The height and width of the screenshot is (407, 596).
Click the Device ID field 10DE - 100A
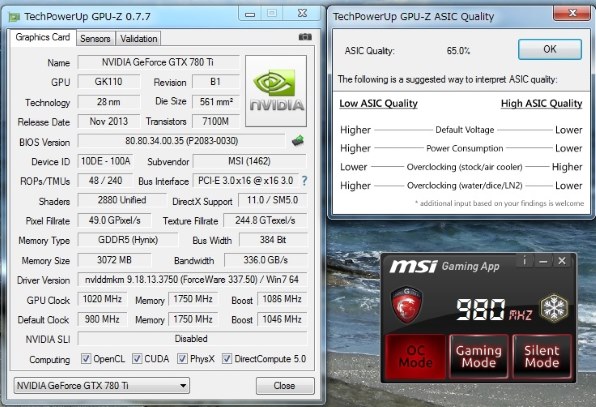click(105, 161)
